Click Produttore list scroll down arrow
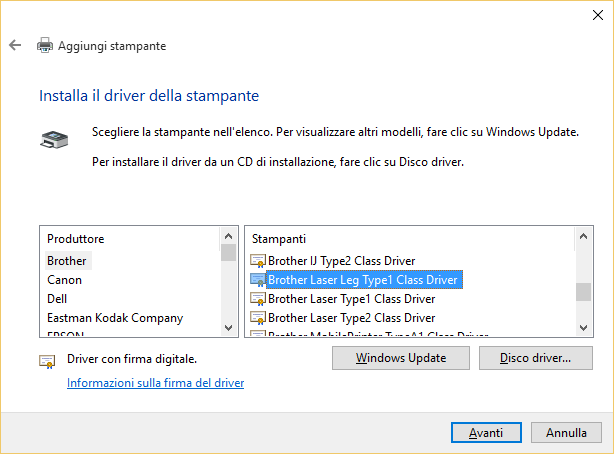The width and height of the screenshot is (614, 454). coord(229,327)
